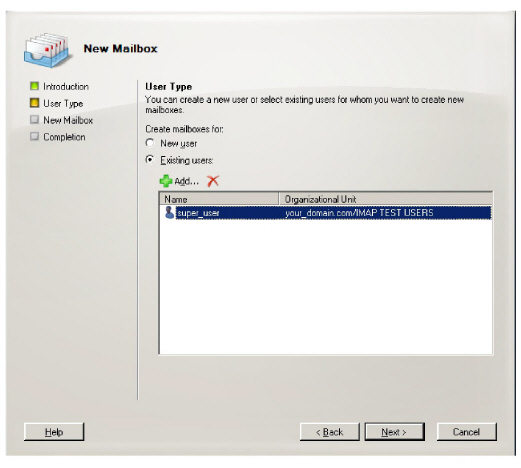Click the yellow User Type step indicator
The width and height of the screenshot is (521, 468).
(34, 103)
